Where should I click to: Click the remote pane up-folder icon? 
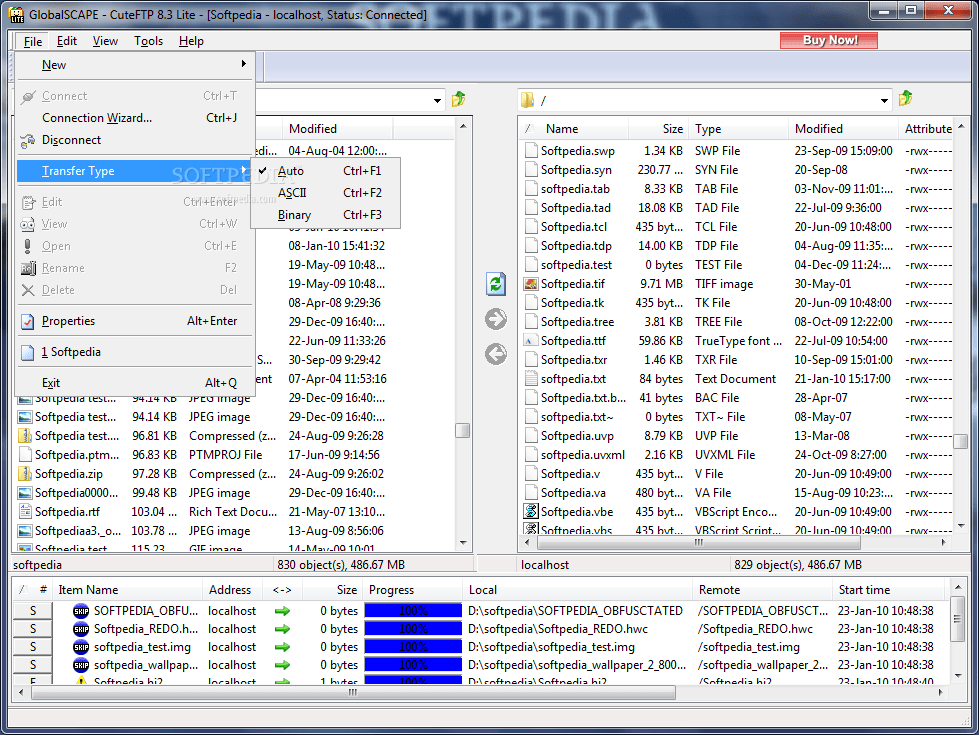point(905,99)
